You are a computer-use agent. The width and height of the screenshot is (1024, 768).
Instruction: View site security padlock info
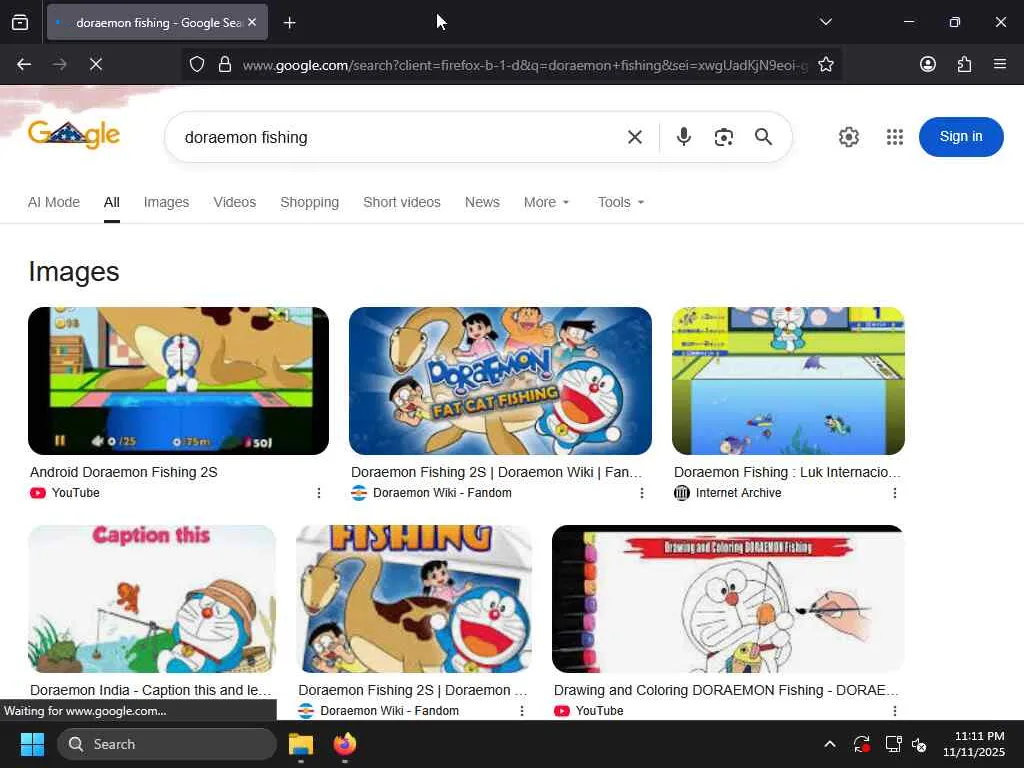click(x=225, y=65)
